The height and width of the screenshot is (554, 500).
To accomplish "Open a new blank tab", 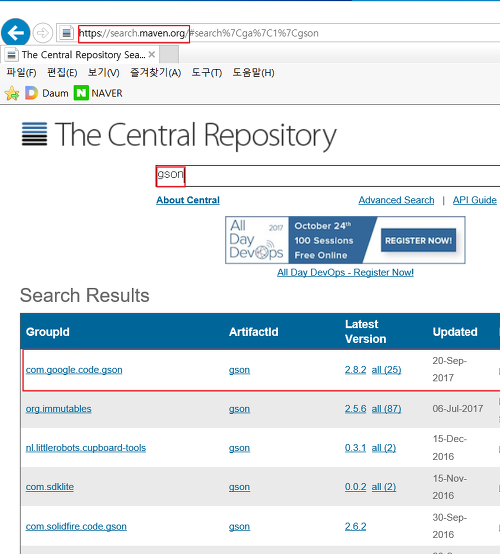I will [x=169, y=55].
